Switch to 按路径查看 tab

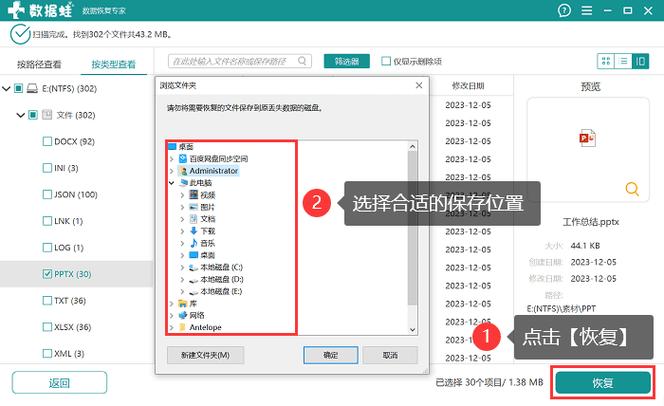point(39,64)
